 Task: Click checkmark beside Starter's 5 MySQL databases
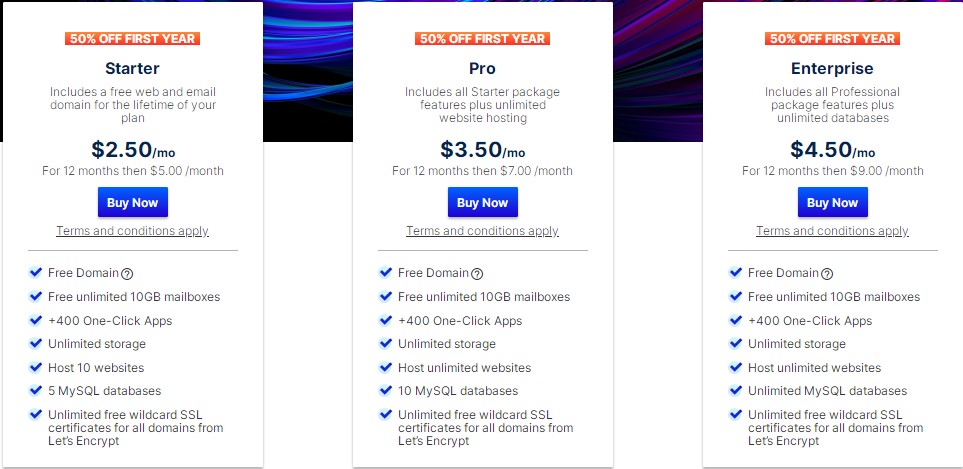pyautogui.click(x=36, y=390)
